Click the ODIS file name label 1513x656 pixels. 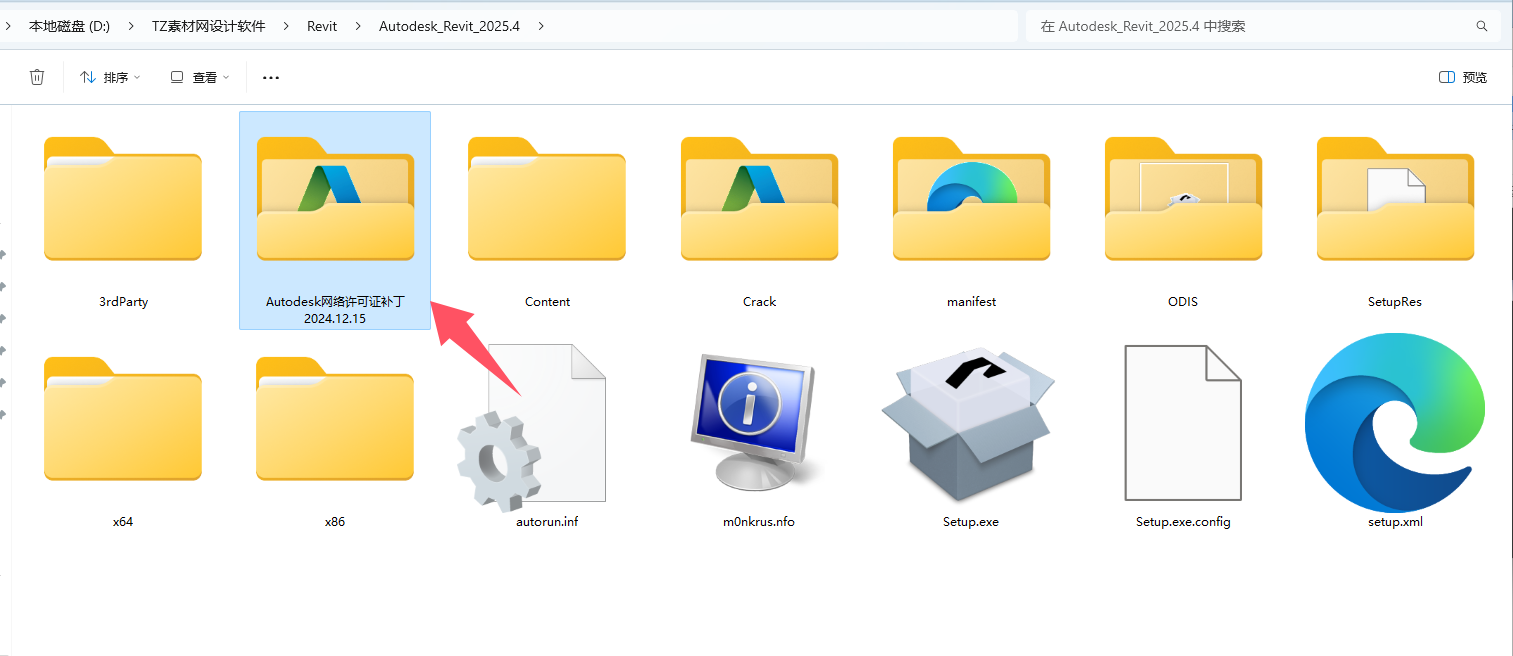click(1183, 301)
